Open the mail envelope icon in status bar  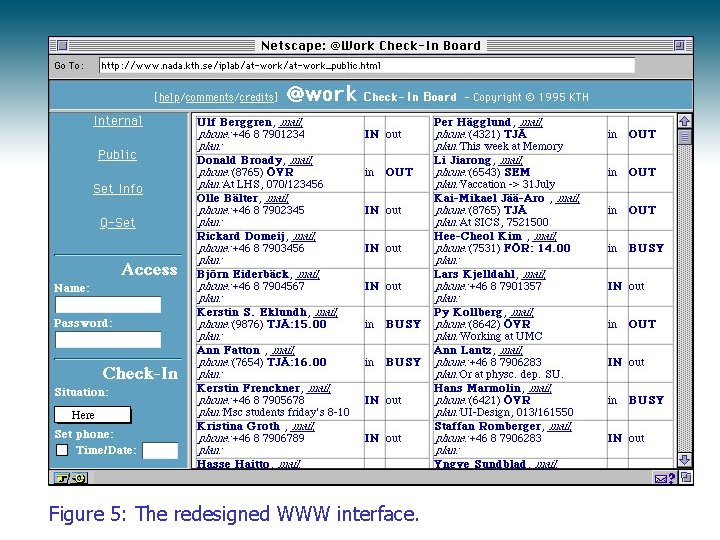tap(661, 478)
